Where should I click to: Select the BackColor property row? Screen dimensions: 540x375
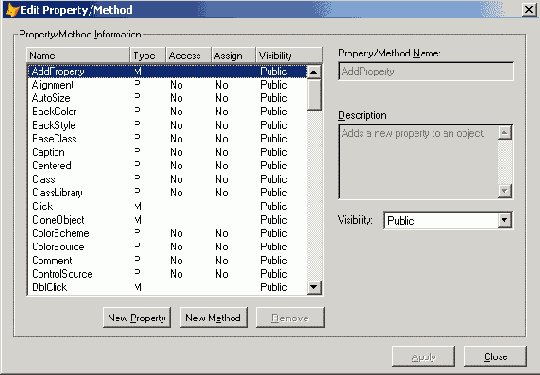coord(167,112)
